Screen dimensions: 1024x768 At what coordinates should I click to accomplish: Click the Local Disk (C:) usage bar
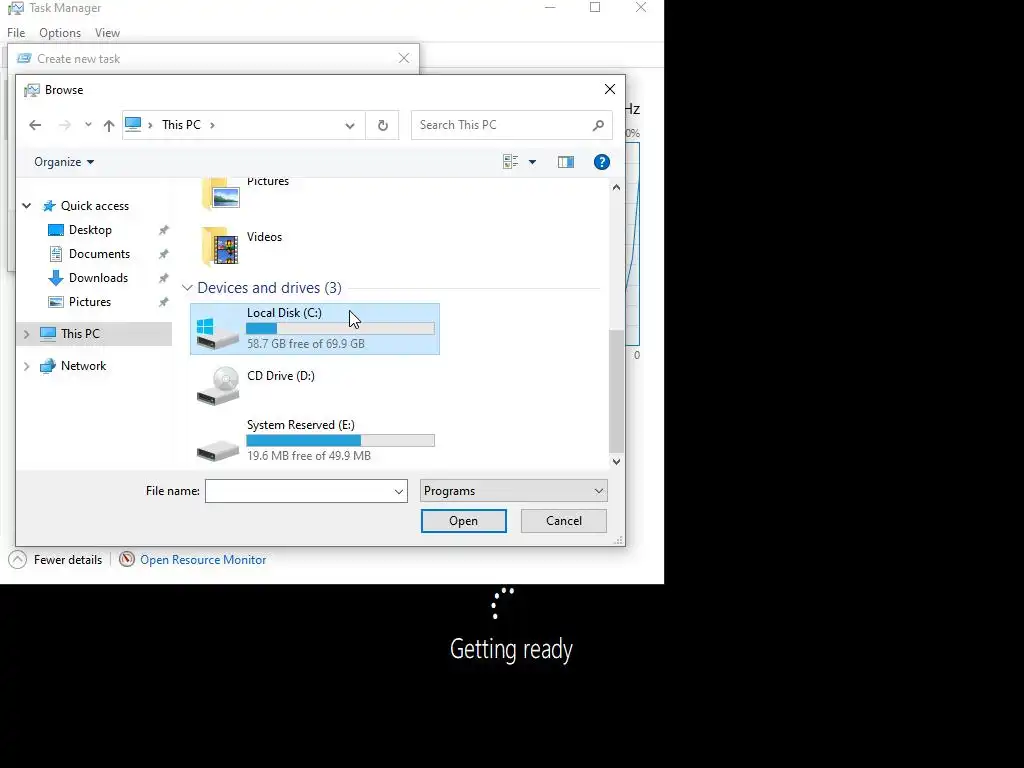(340, 328)
